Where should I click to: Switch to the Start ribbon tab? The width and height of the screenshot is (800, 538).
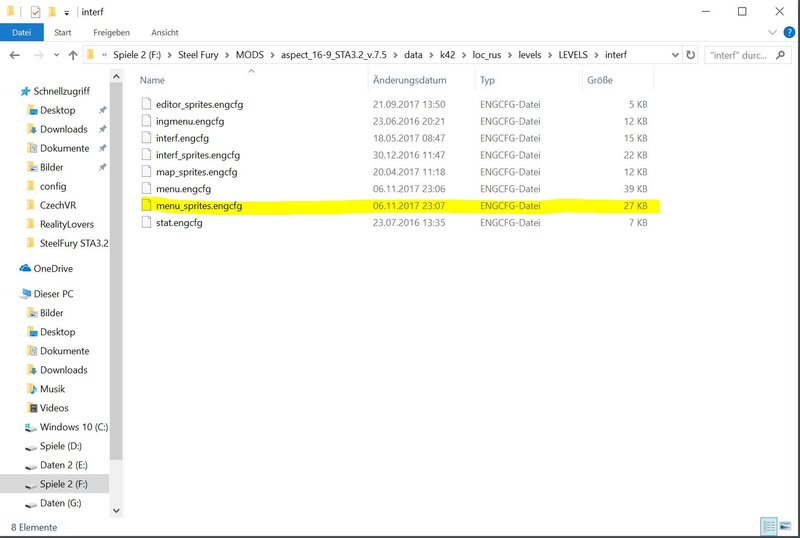[63, 32]
